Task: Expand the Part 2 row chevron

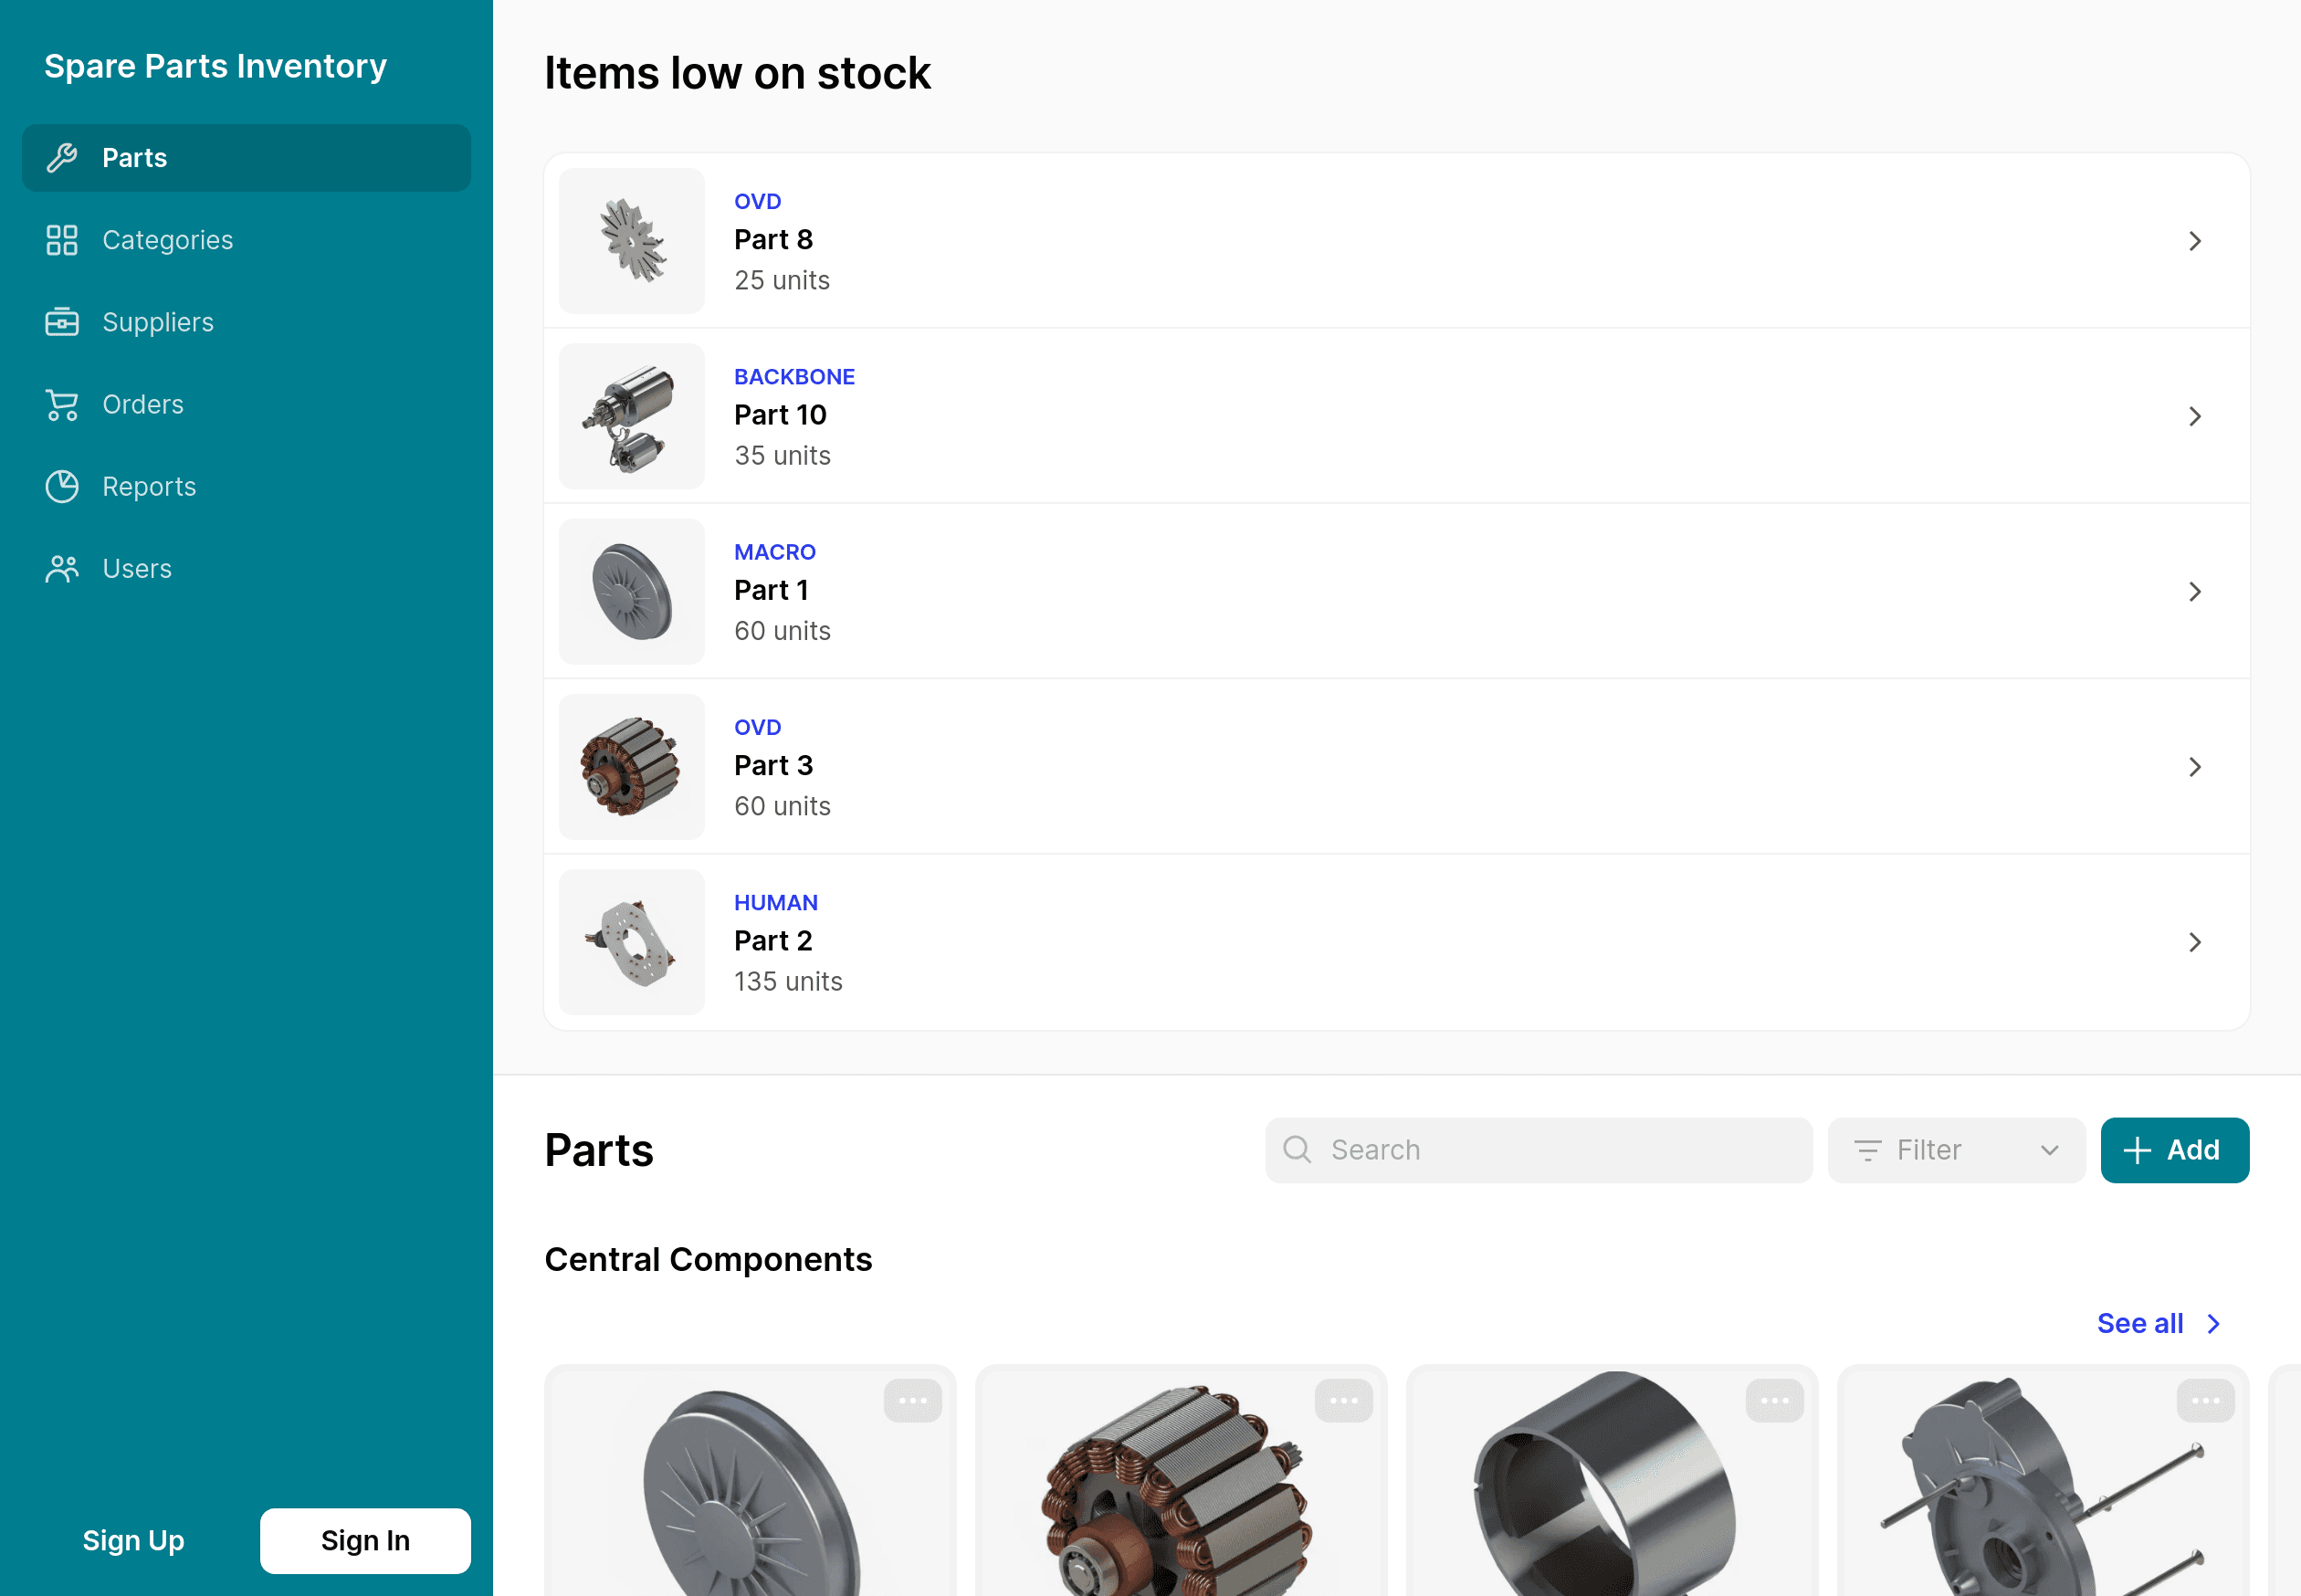Action: pos(2195,942)
